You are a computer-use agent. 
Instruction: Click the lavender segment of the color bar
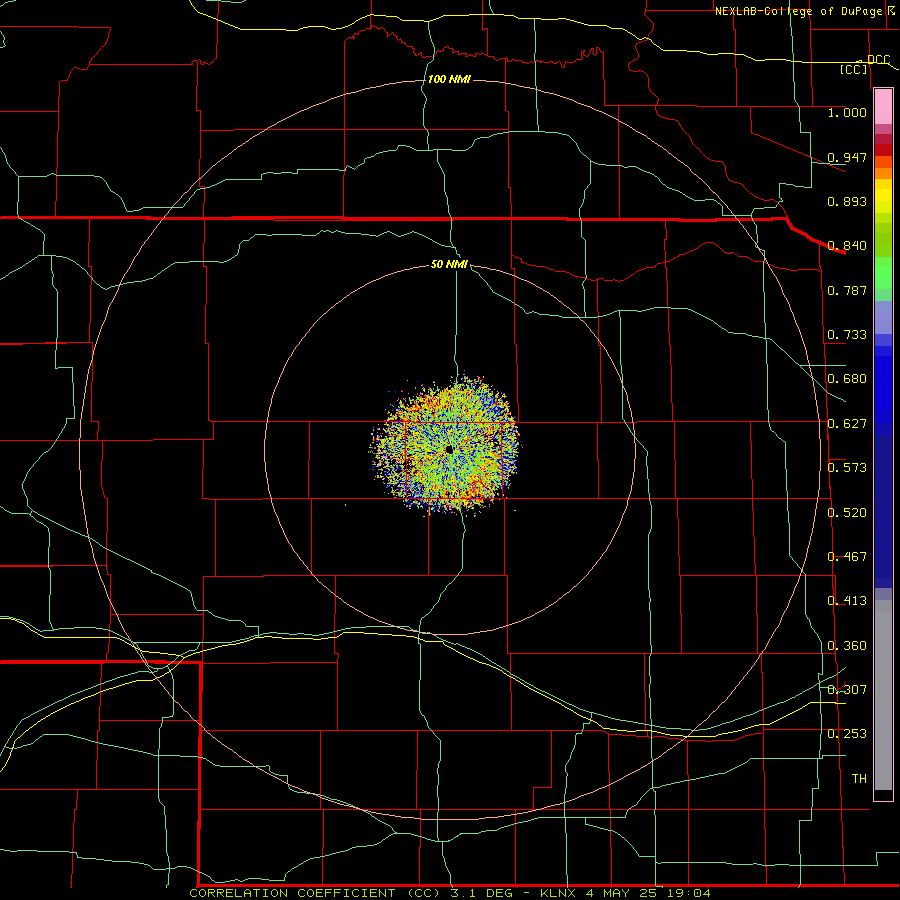[x=883, y=317]
